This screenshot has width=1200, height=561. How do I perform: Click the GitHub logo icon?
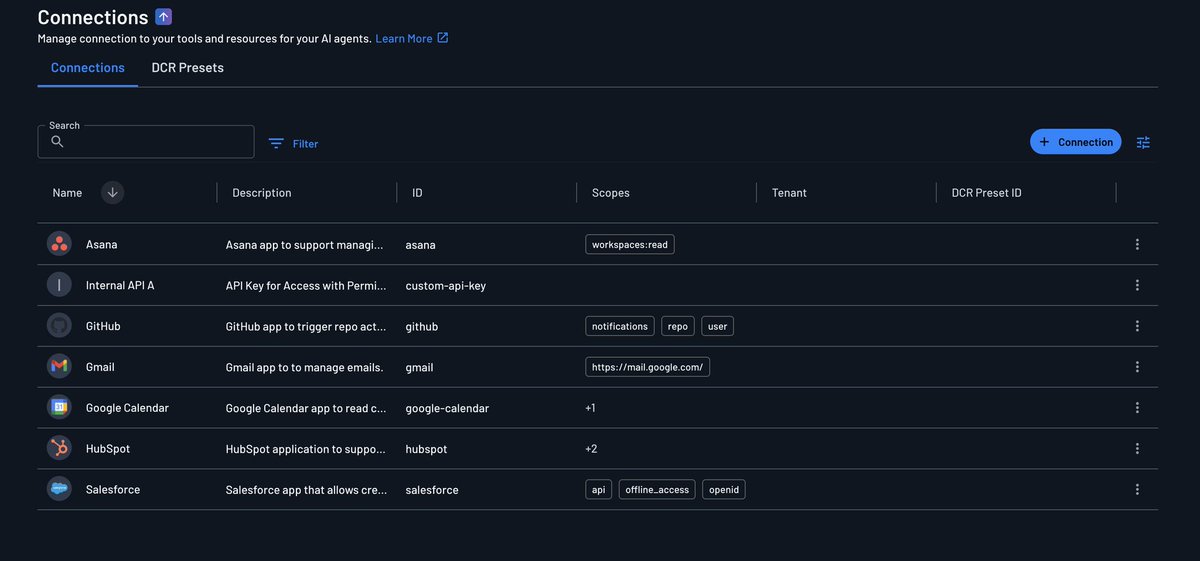point(59,326)
